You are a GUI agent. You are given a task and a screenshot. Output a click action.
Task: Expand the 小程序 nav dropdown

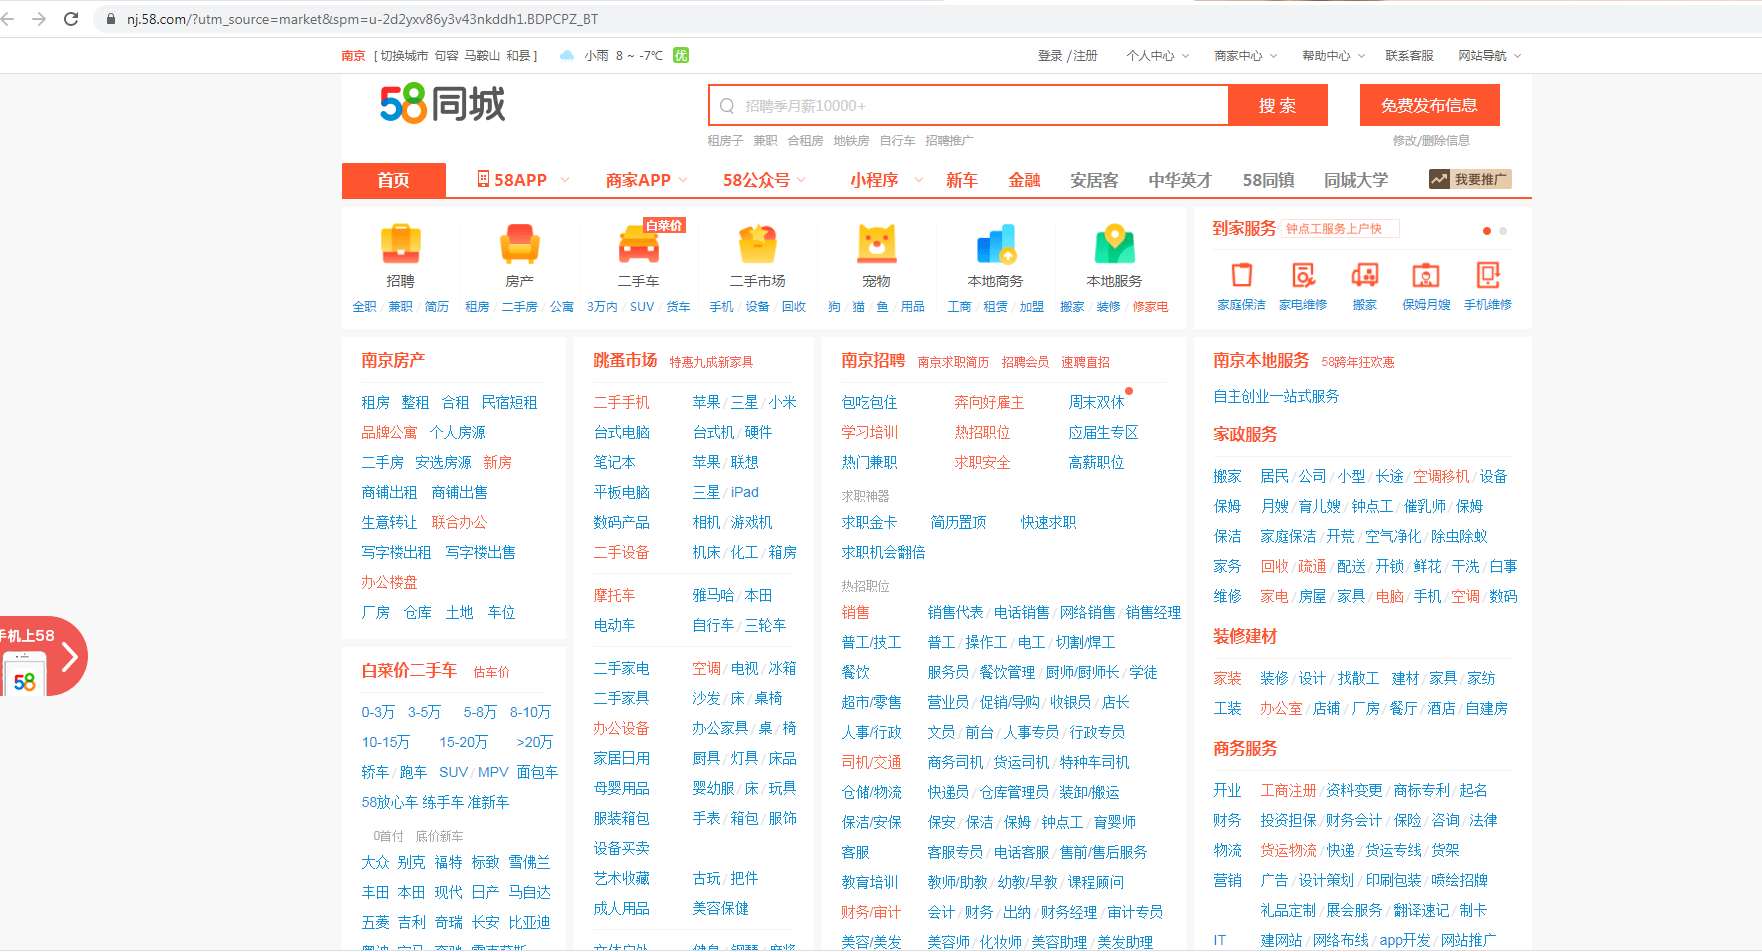886,180
